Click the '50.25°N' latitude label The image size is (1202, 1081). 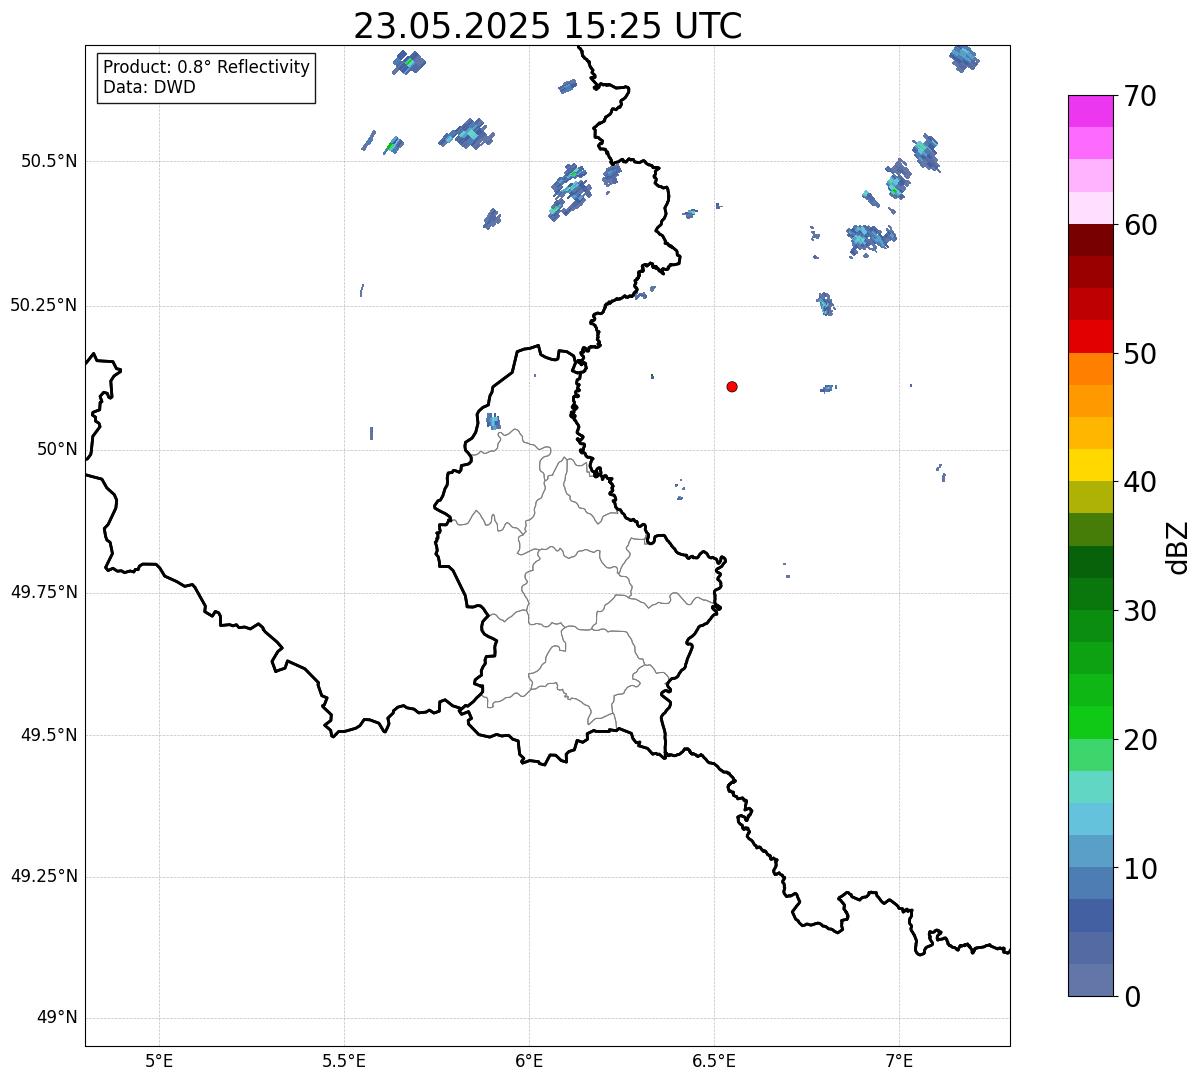pos(44,305)
